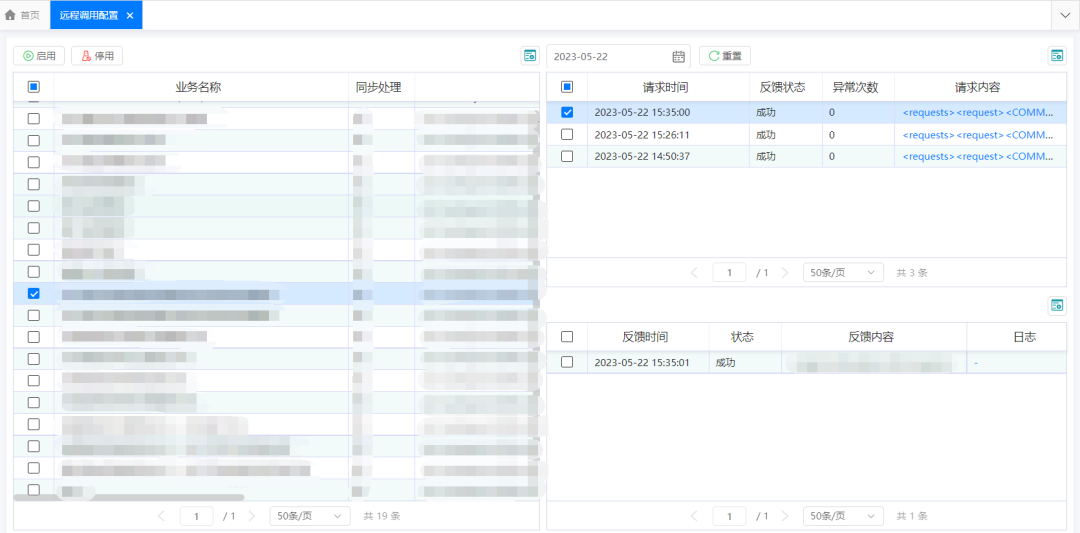The height and width of the screenshot is (533, 1080).
Task: Expand the tab list chevron at top right
Action: pos(1065,15)
